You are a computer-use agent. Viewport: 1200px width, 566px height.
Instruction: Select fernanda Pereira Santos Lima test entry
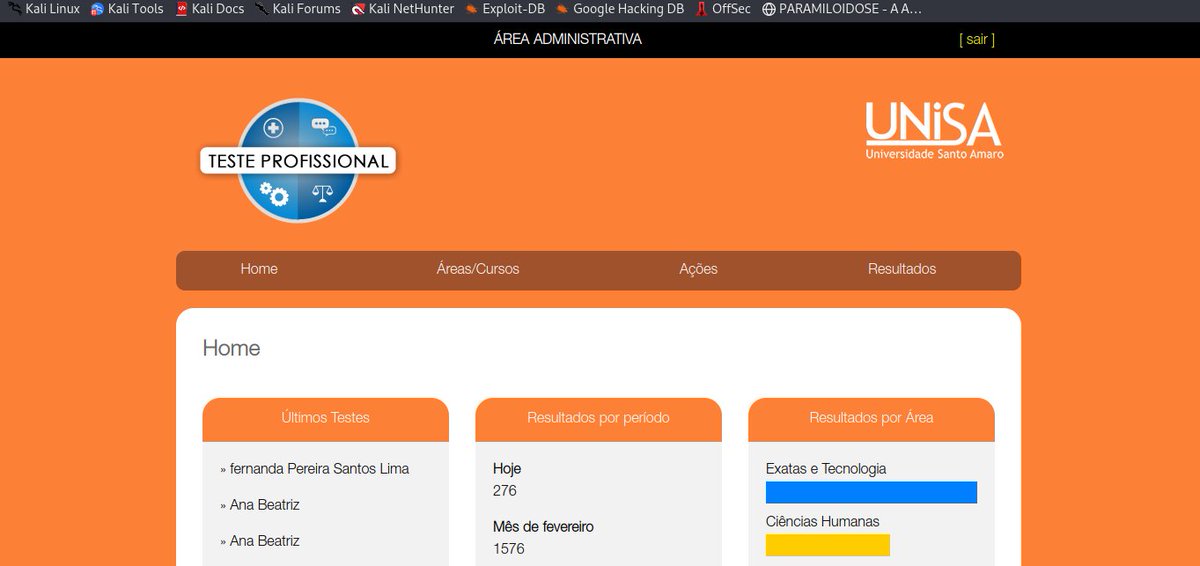319,469
